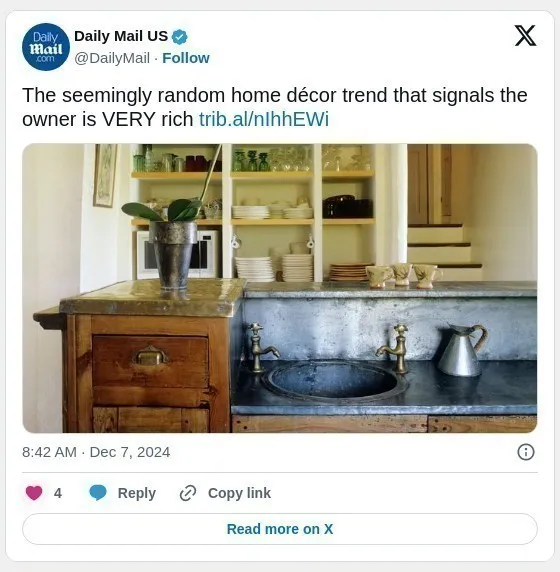This screenshot has height=572, width=560.
Task: Click the Copy link text
Action: click(x=239, y=493)
